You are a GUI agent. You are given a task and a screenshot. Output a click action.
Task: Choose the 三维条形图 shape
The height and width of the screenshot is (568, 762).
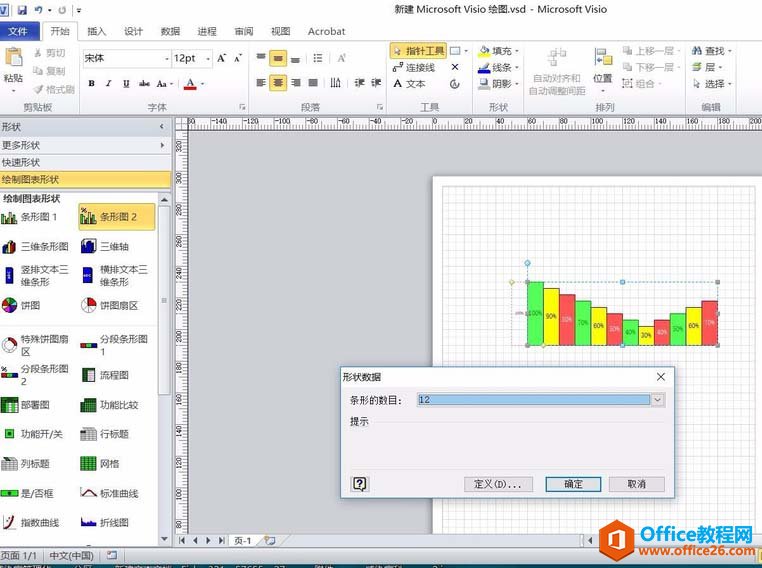point(36,246)
